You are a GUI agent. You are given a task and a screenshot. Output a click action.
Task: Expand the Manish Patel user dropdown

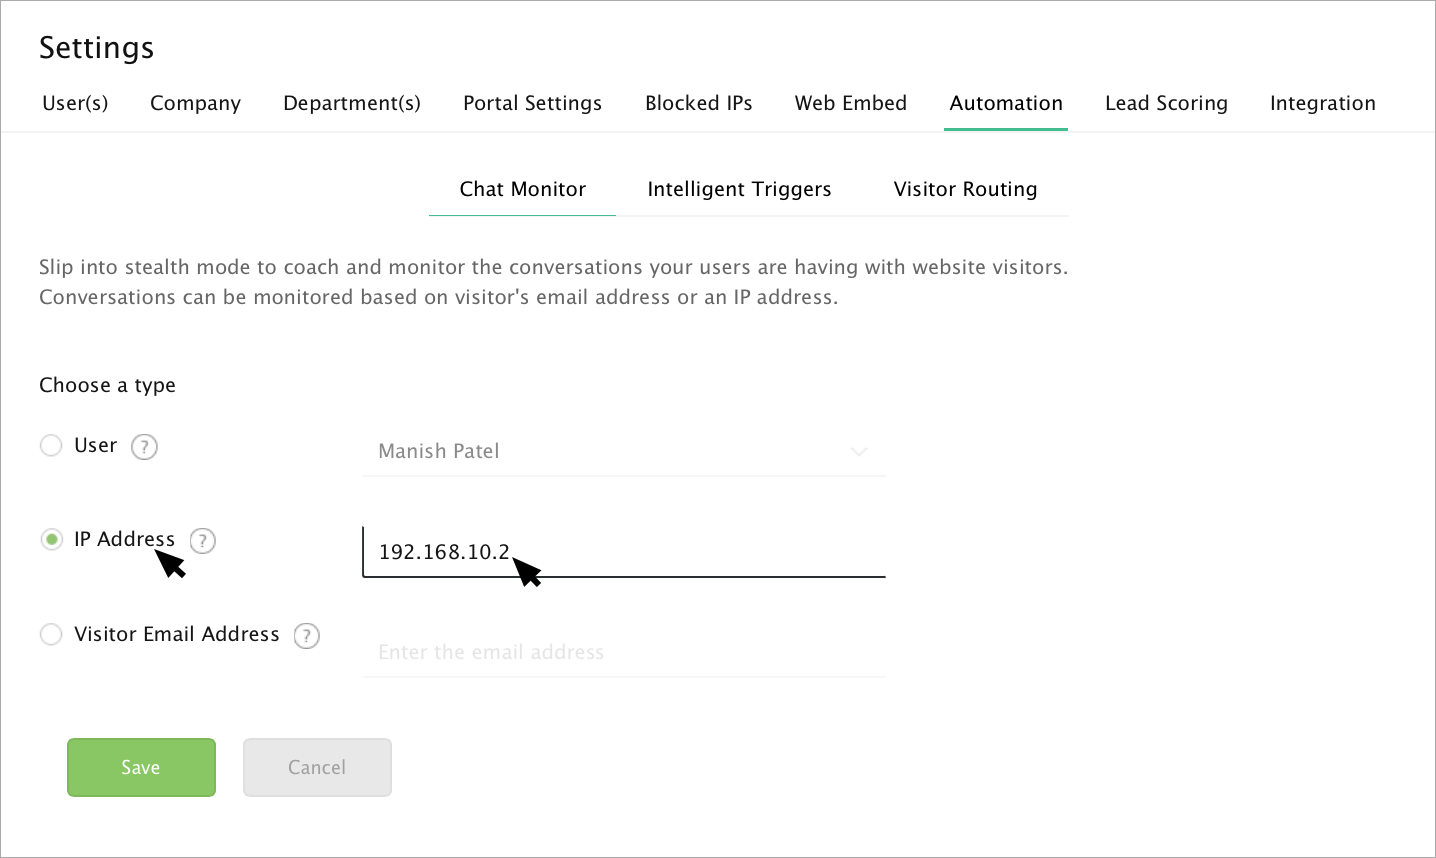pyautogui.click(x=624, y=452)
